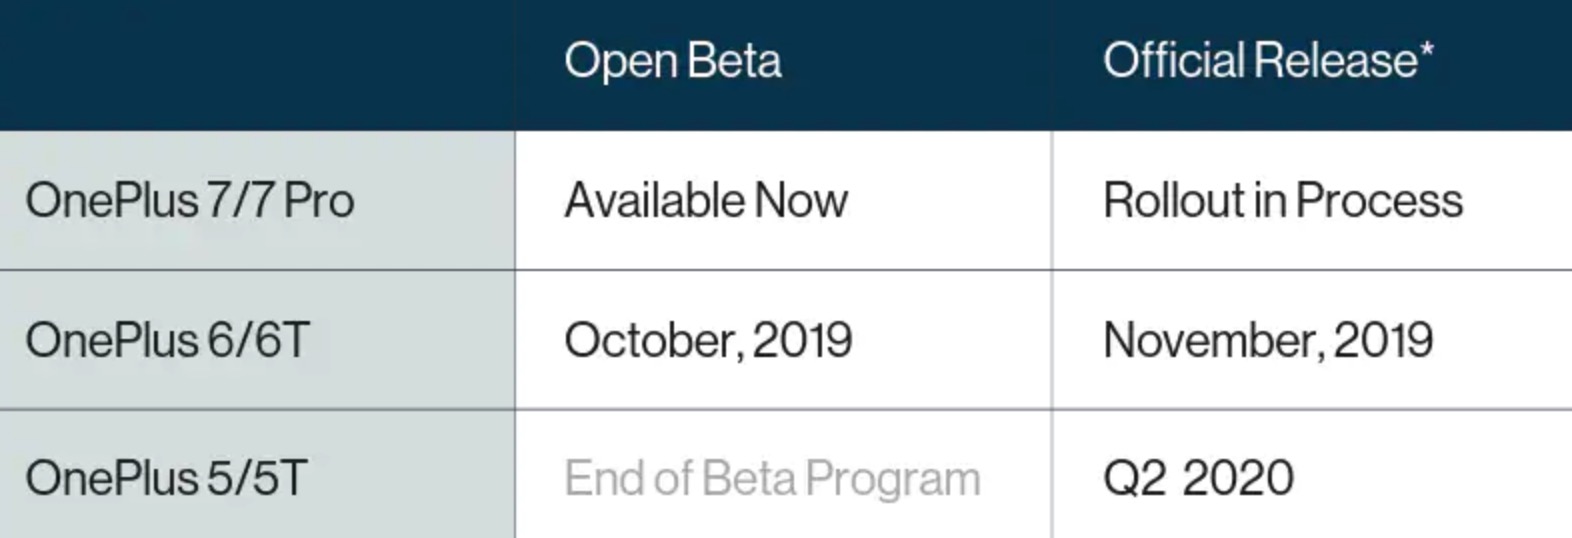Click the asterisk after Official Release
The image size is (1572, 538).
1427,50
